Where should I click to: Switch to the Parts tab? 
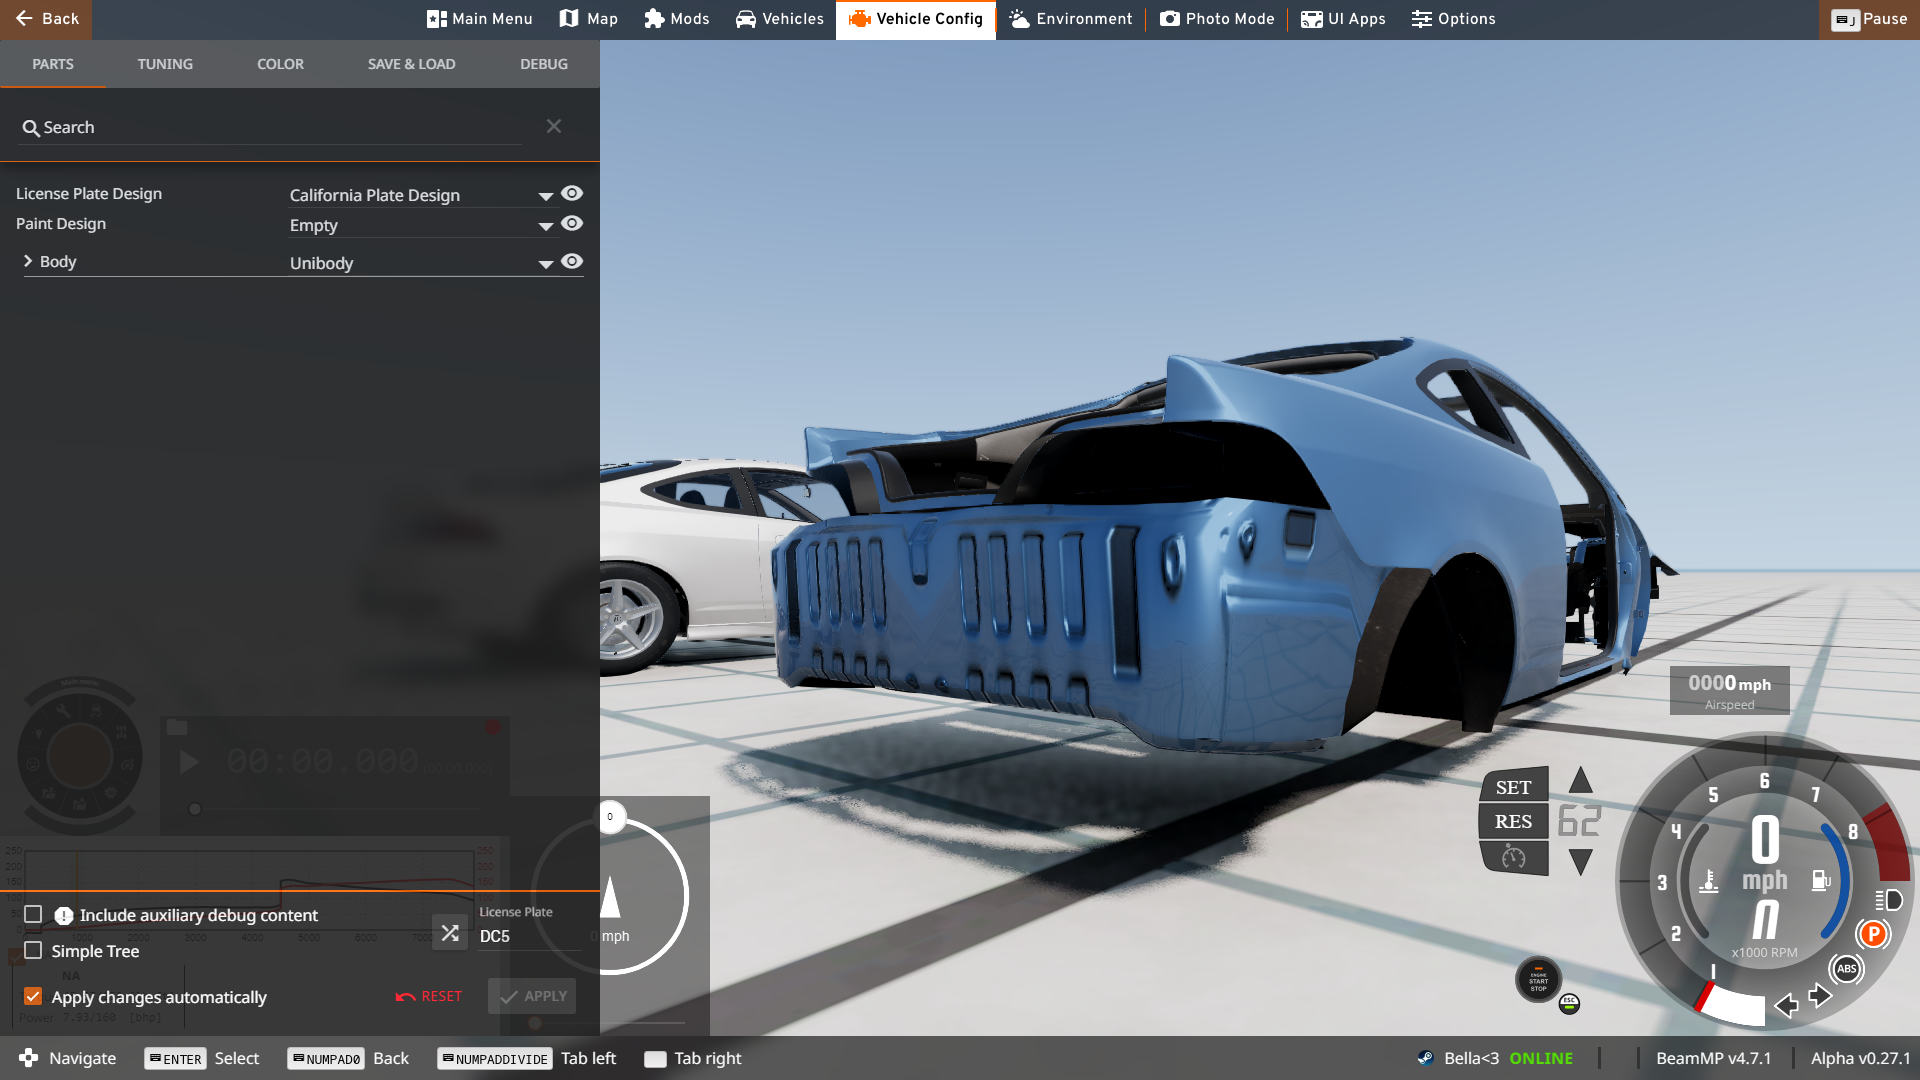[x=53, y=64]
